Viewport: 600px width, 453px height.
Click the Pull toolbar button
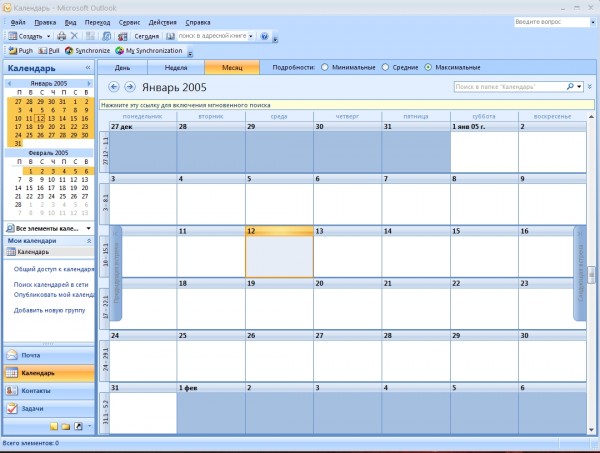(x=49, y=51)
